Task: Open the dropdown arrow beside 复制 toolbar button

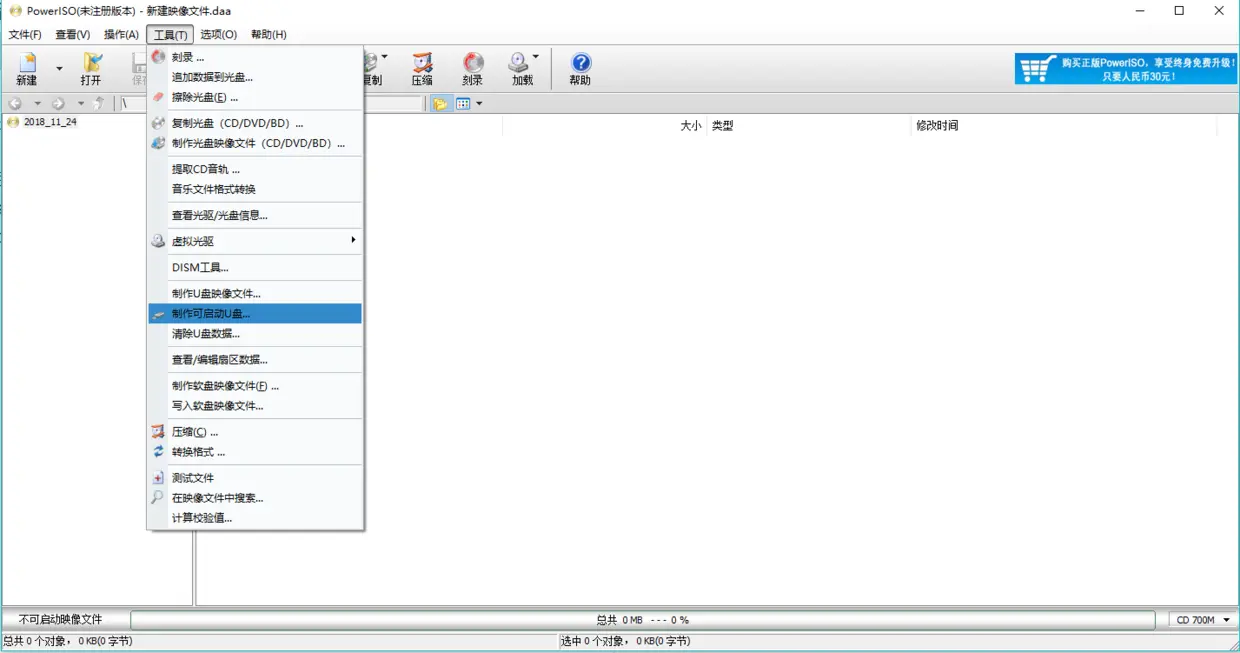Action: 385,58
